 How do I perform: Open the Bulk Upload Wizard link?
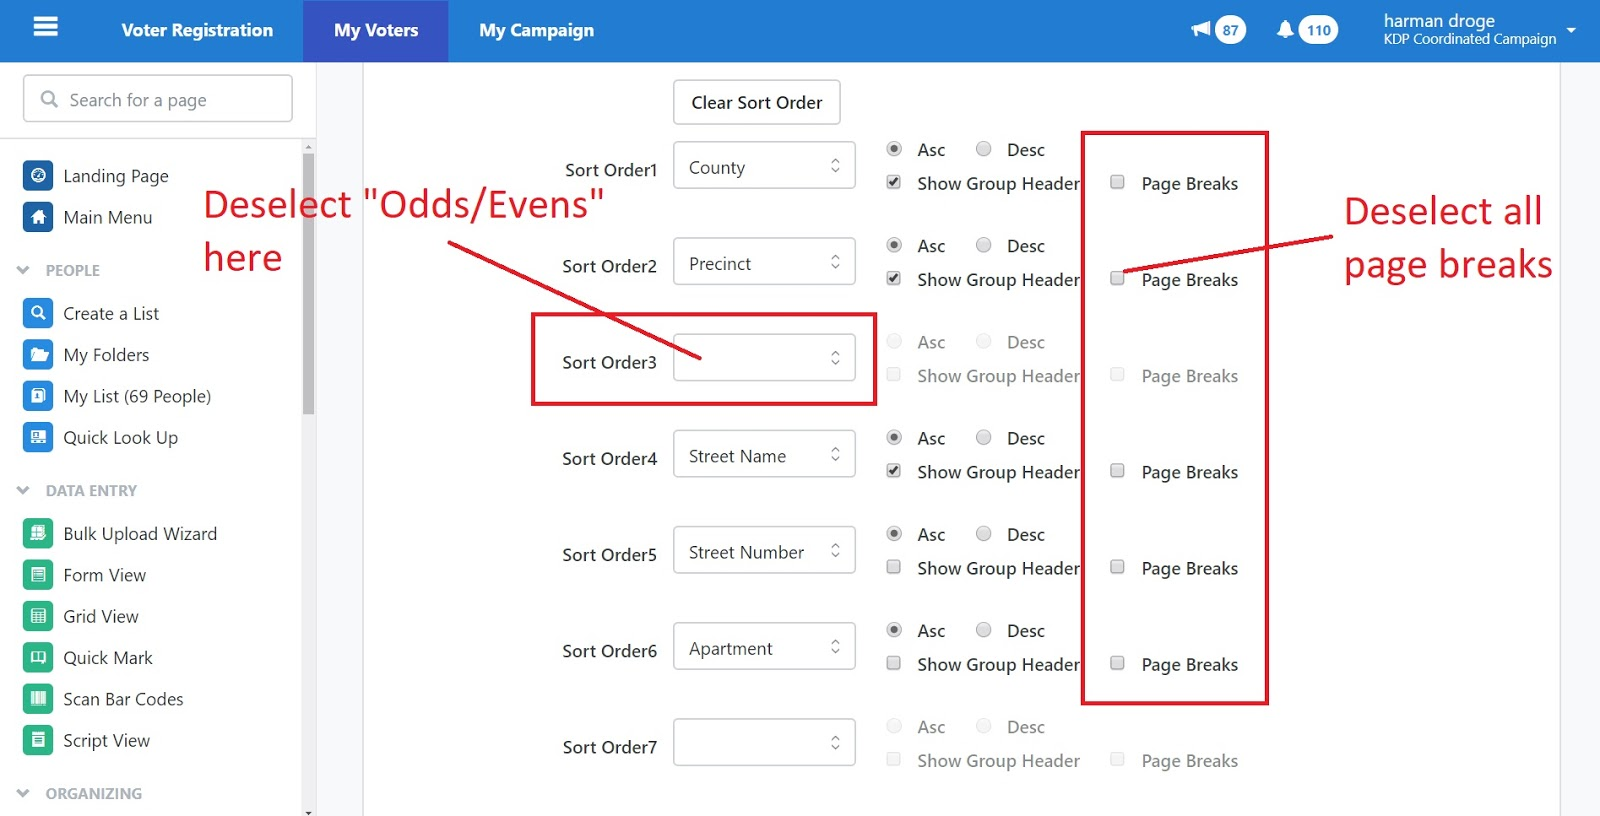(140, 533)
